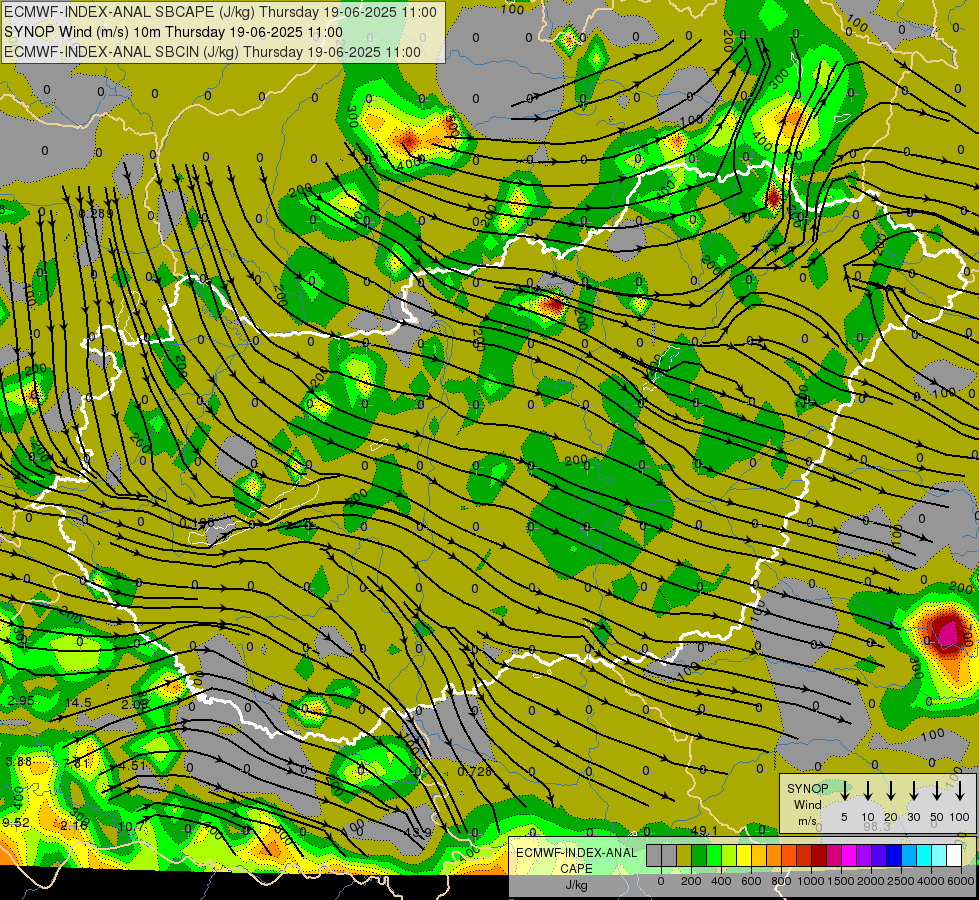Click the 10.7 value on the map

click(131, 826)
